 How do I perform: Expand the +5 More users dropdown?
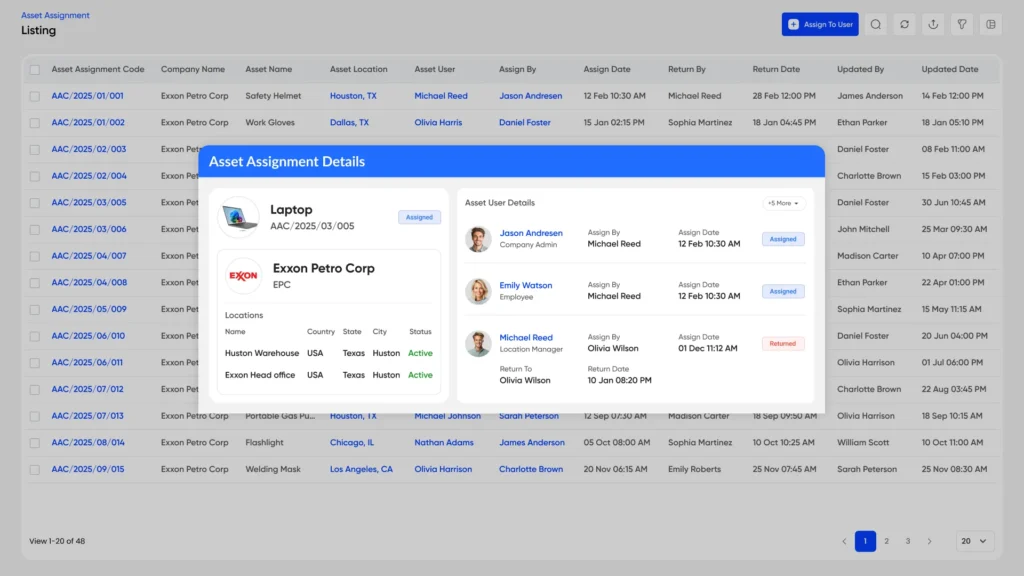pos(784,203)
